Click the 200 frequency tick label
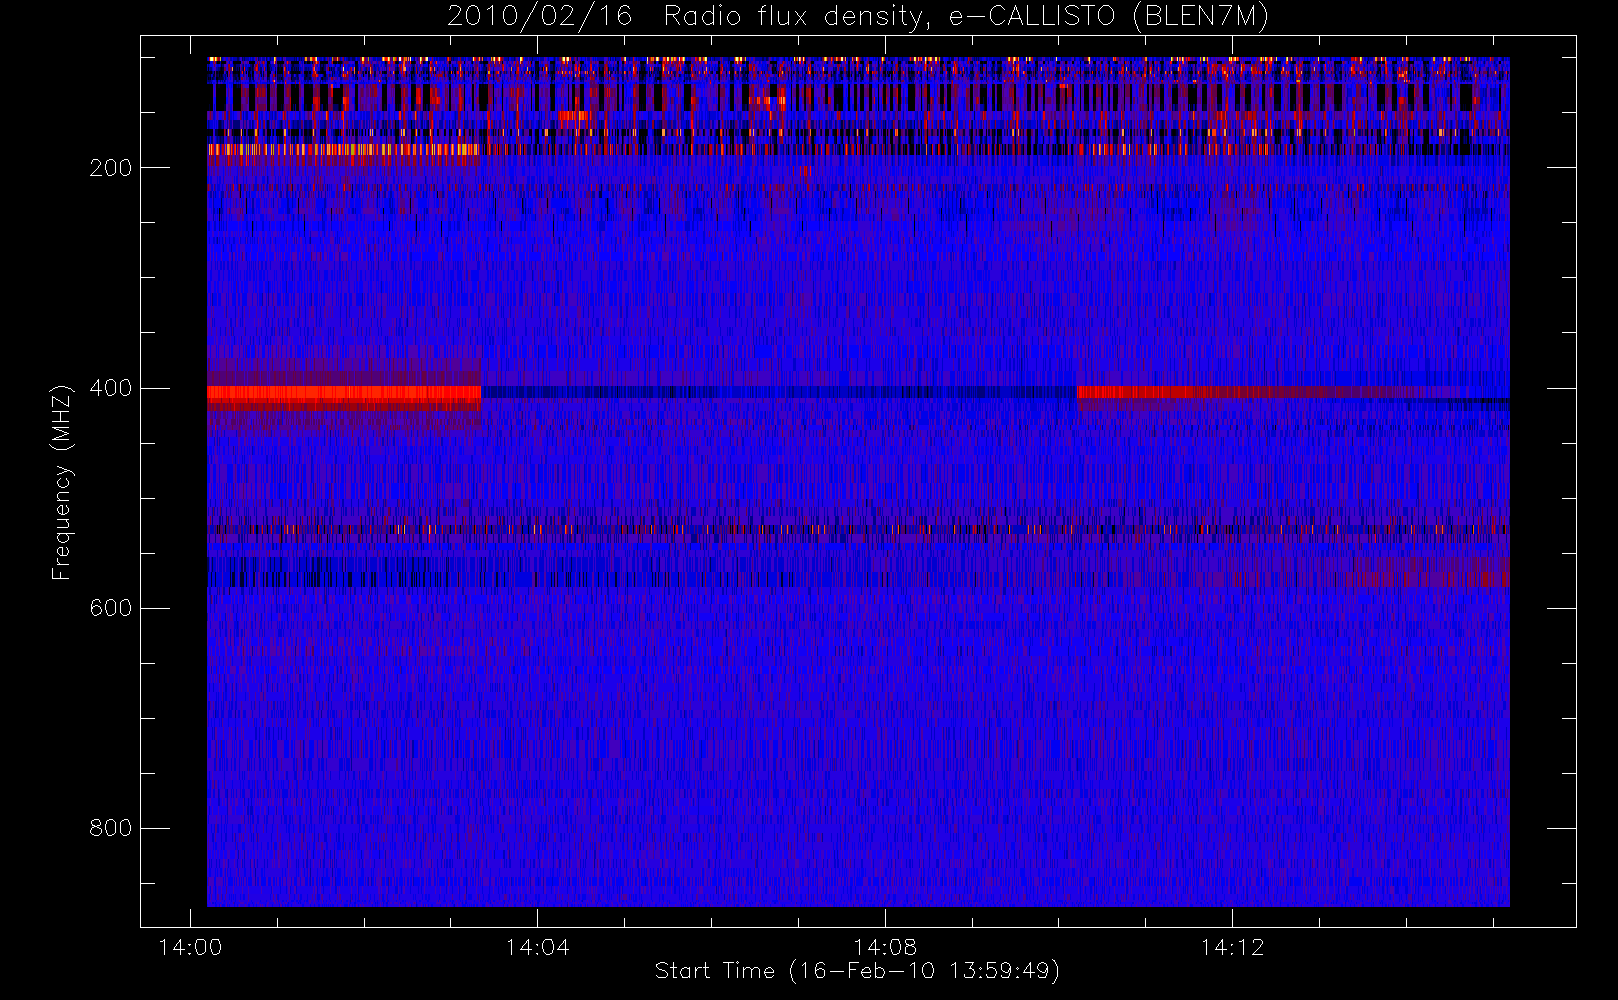The image size is (1618, 1000). pyautogui.click(x=111, y=168)
